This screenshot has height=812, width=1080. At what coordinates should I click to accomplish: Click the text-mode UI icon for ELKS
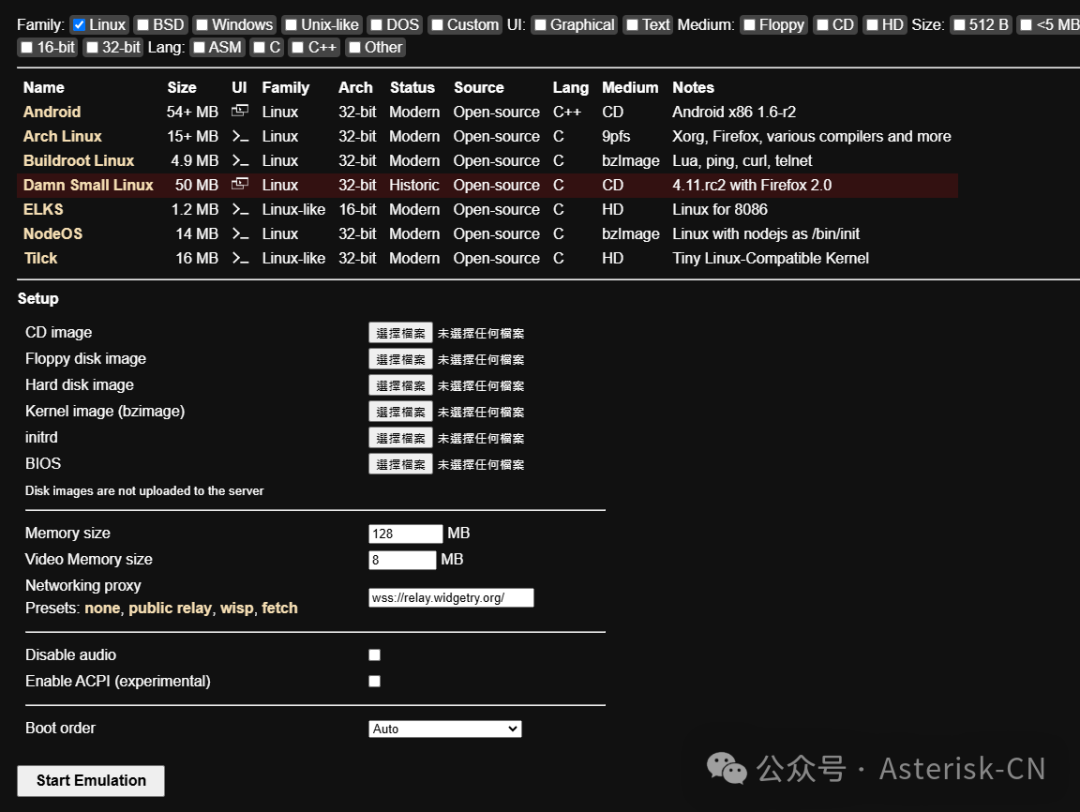pos(240,209)
